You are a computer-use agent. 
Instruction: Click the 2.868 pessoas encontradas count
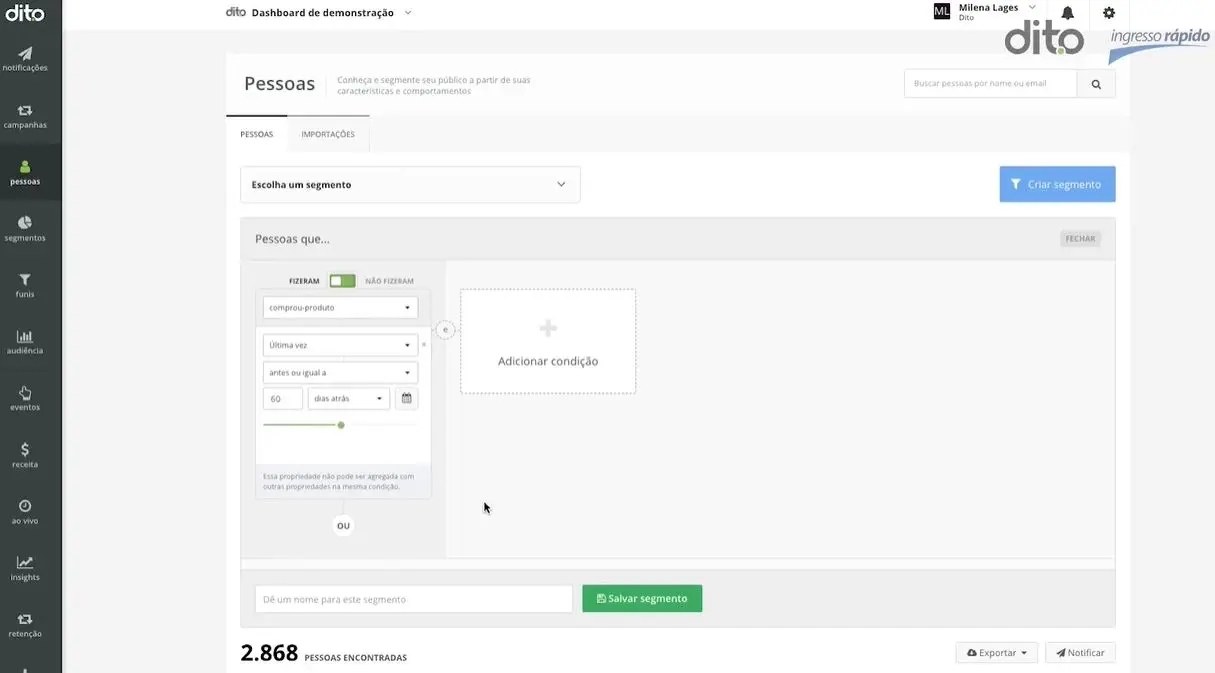(324, 654)
